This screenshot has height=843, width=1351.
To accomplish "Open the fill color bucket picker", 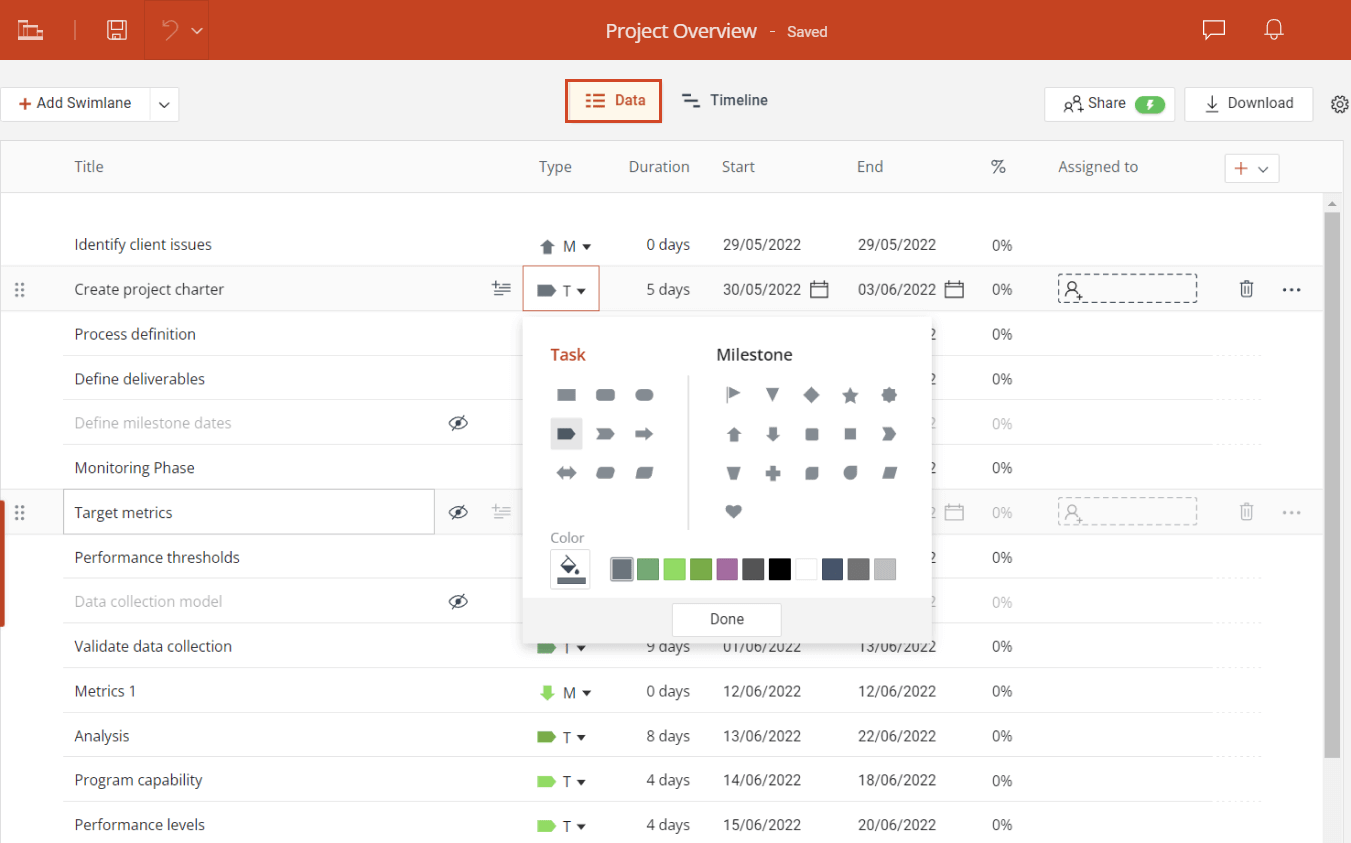I will pyautogui.click(x=570, y=568).
